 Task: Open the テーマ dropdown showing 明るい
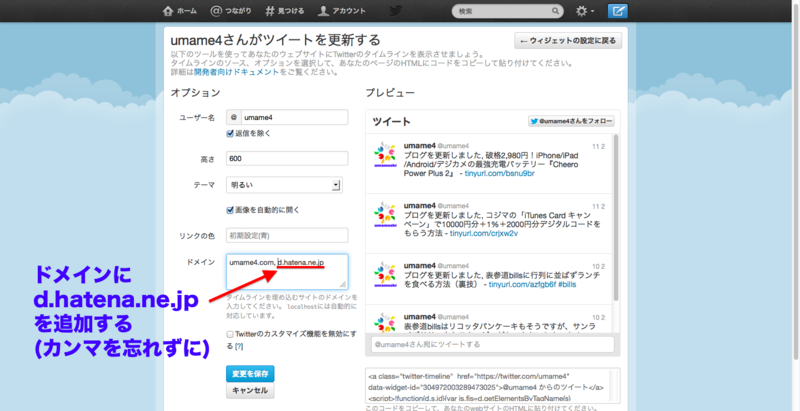coord(284,185)
